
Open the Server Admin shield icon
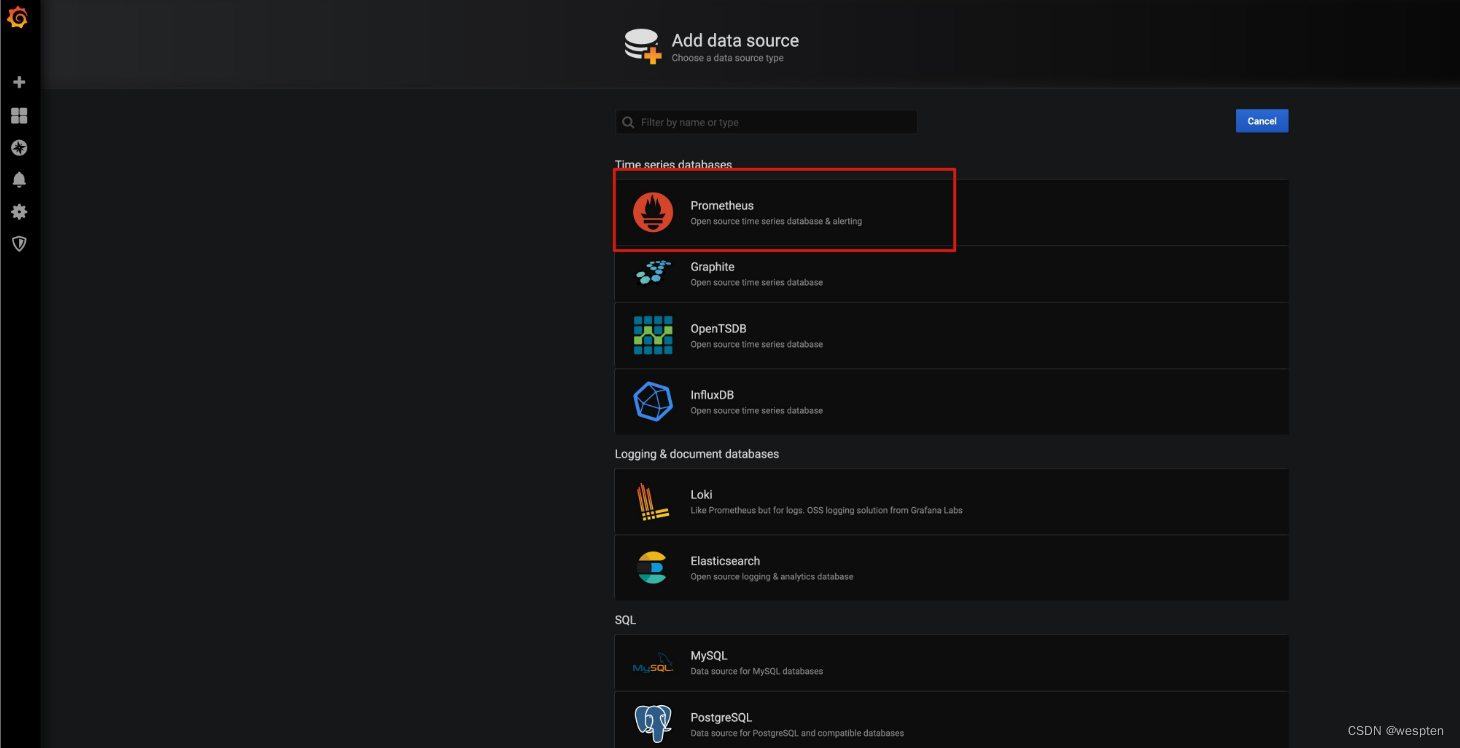point(18,244)
